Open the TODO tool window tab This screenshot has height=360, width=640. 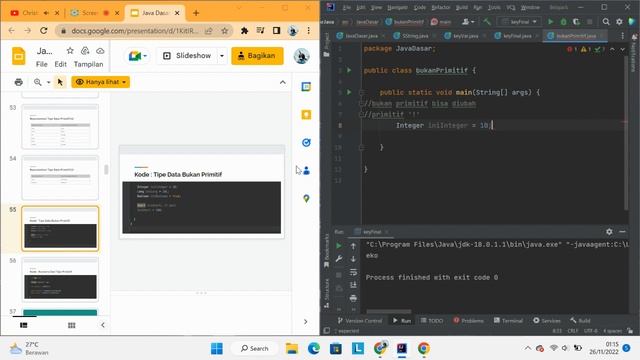432,321
